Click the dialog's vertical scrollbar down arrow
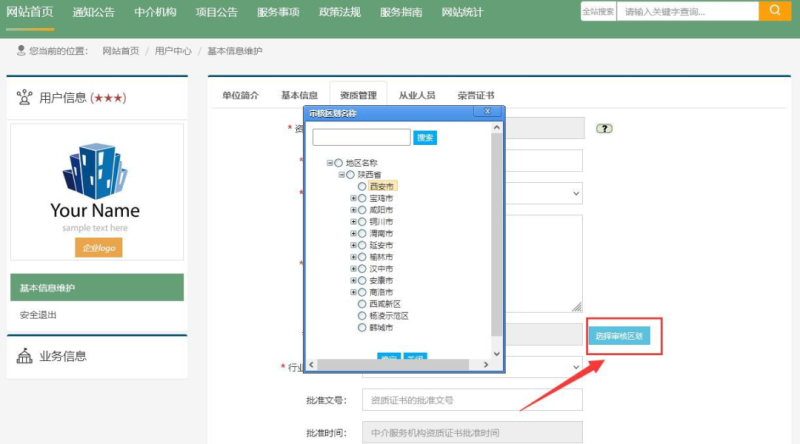This screenshot has width=800, height=444. pos(497,354)
